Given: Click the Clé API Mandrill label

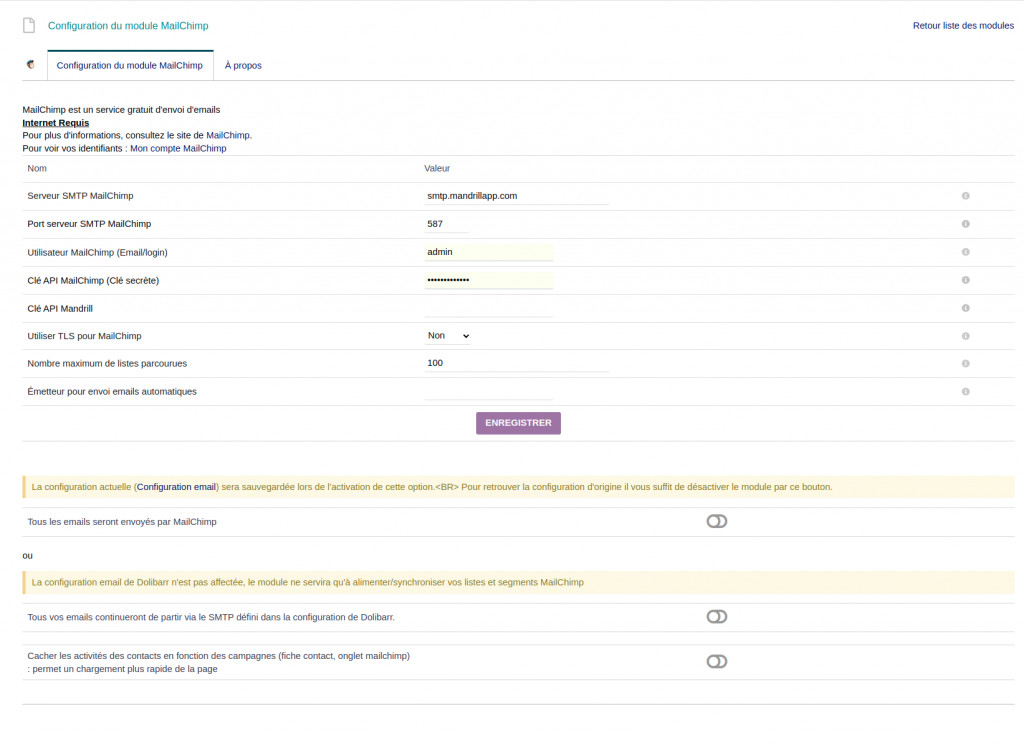Looking at the screenshot, I should click(x=60, y=309).
